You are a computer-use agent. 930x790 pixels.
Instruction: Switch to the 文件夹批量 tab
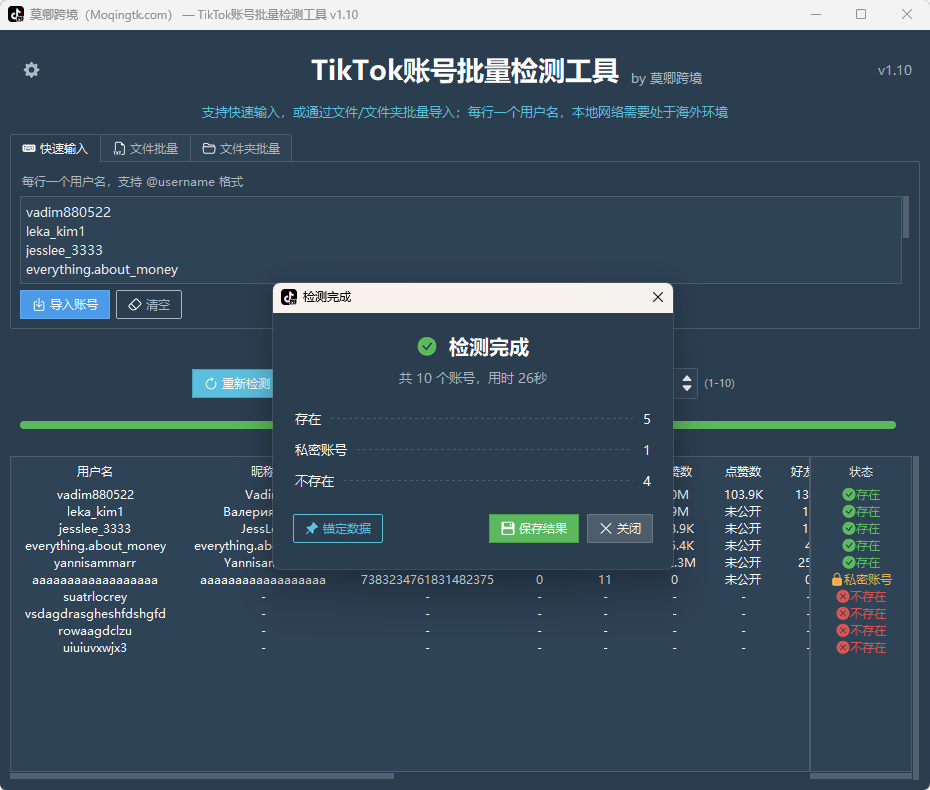coord(241,148)
